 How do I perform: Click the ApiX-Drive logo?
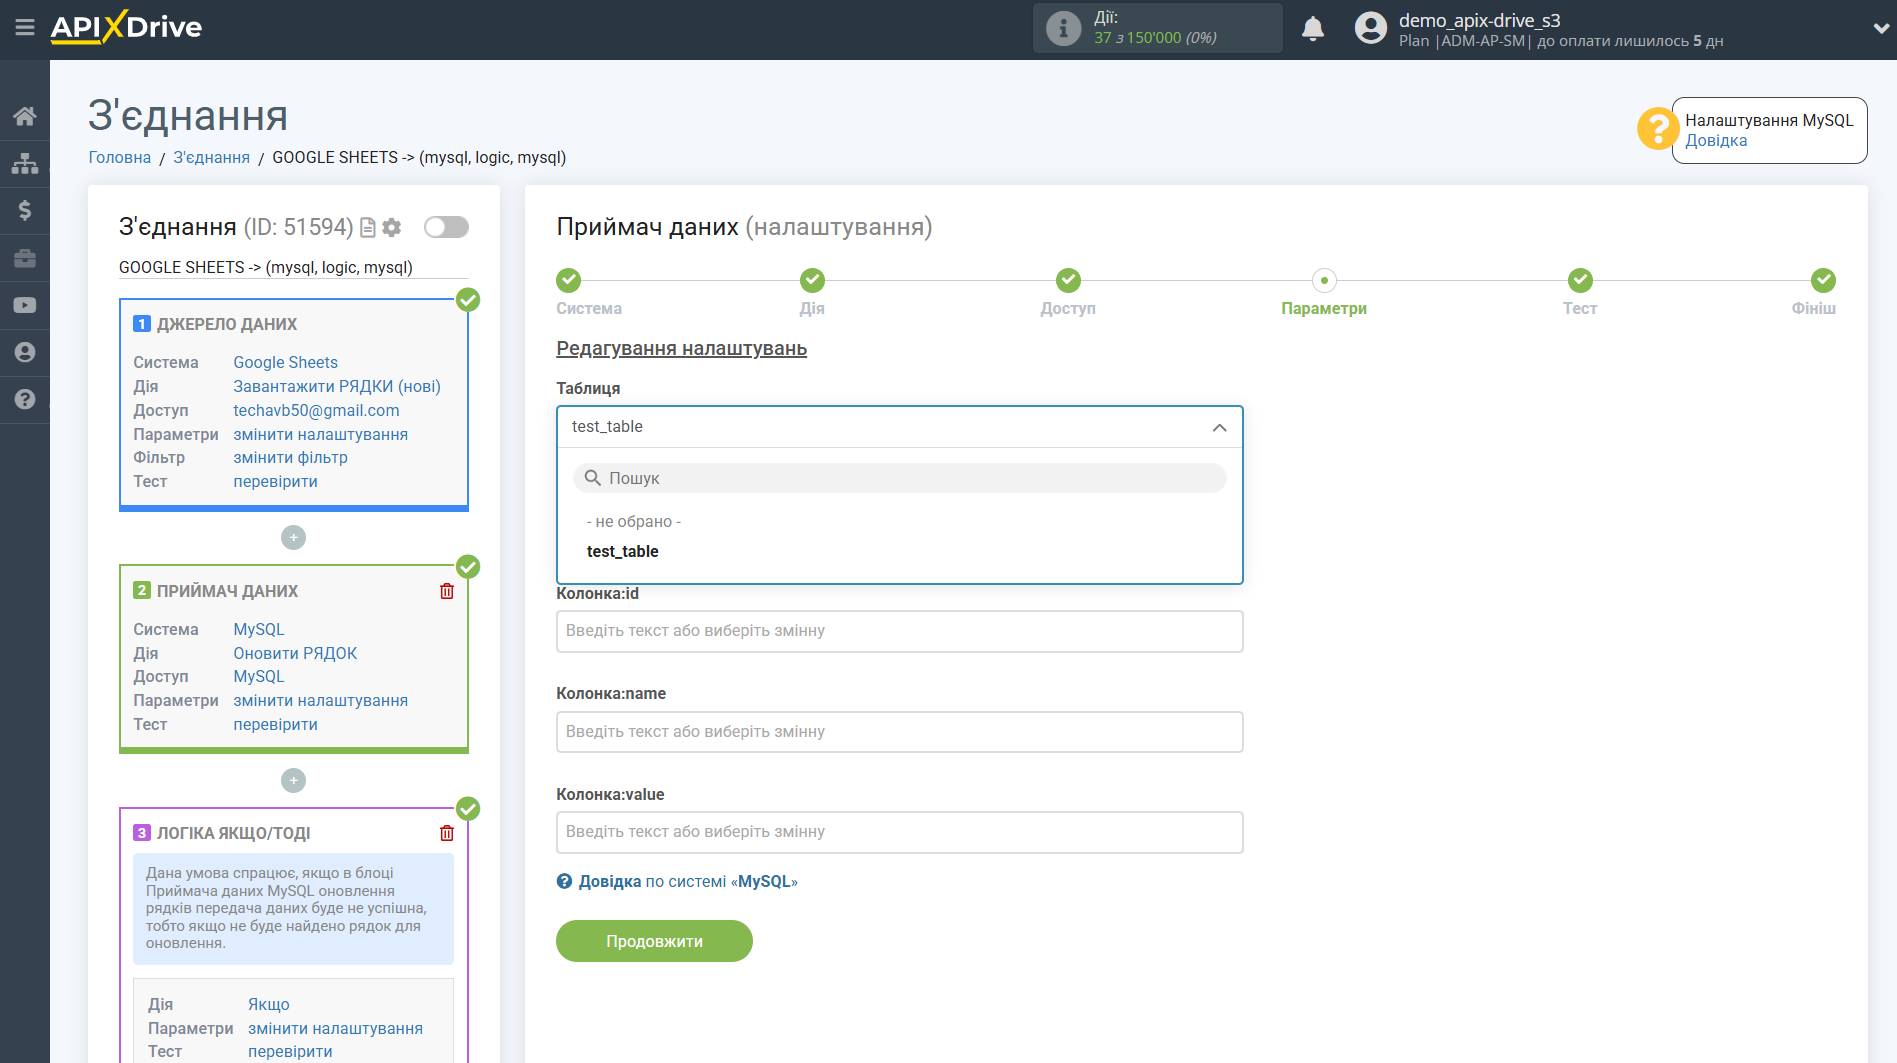pos(126,27)
